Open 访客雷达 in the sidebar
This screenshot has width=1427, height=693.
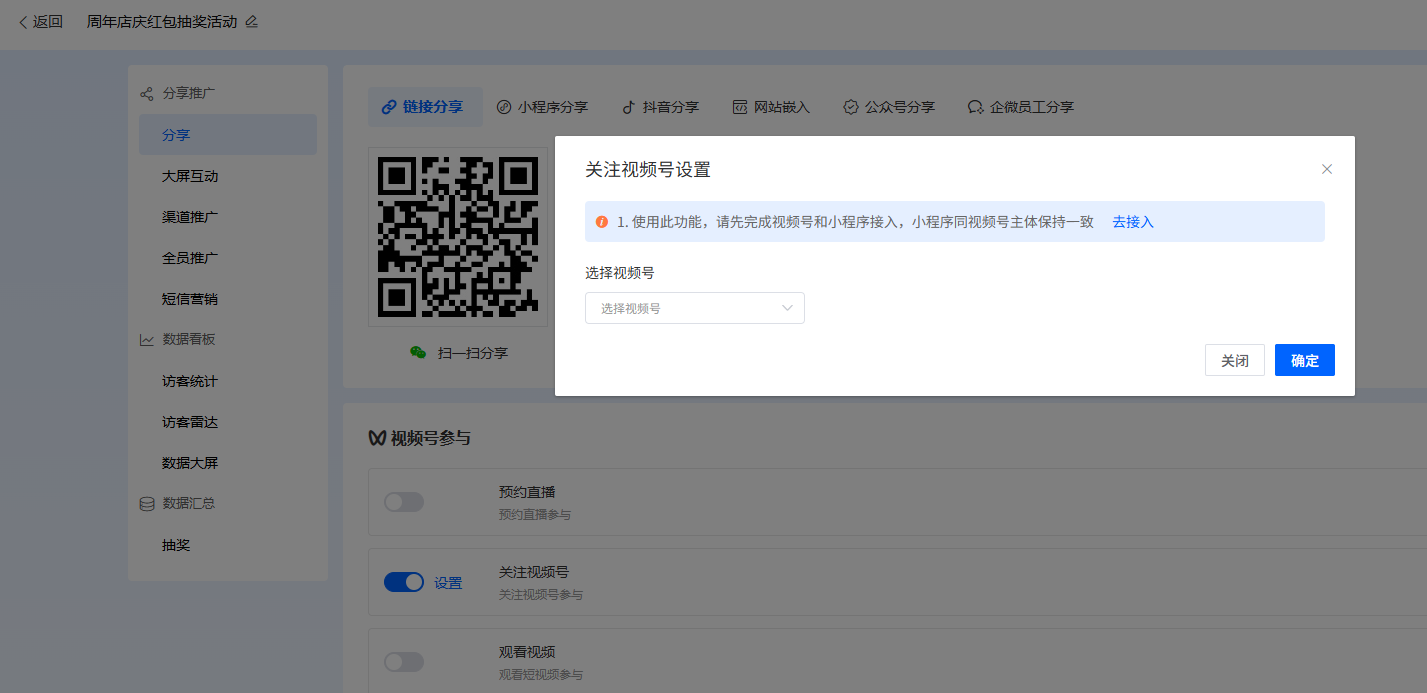(x=190, y=422)
